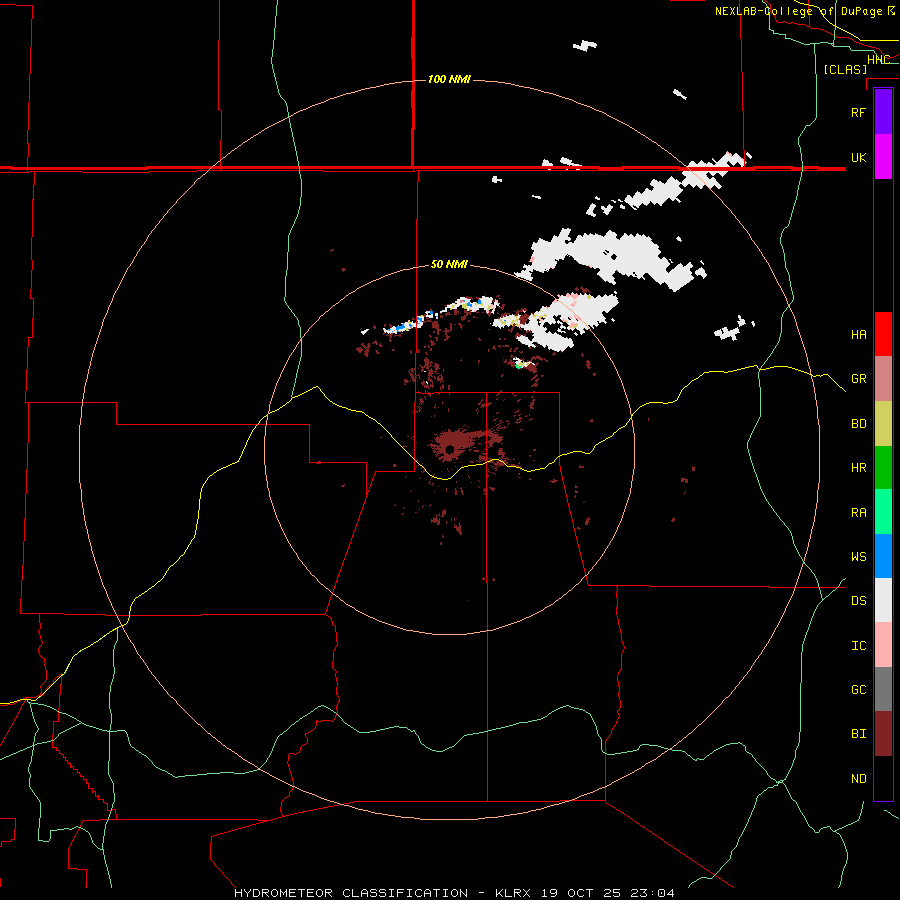Screen dimensions: 900x900
Task: Click the magenta UK color swatch
Action: [883, 157]
